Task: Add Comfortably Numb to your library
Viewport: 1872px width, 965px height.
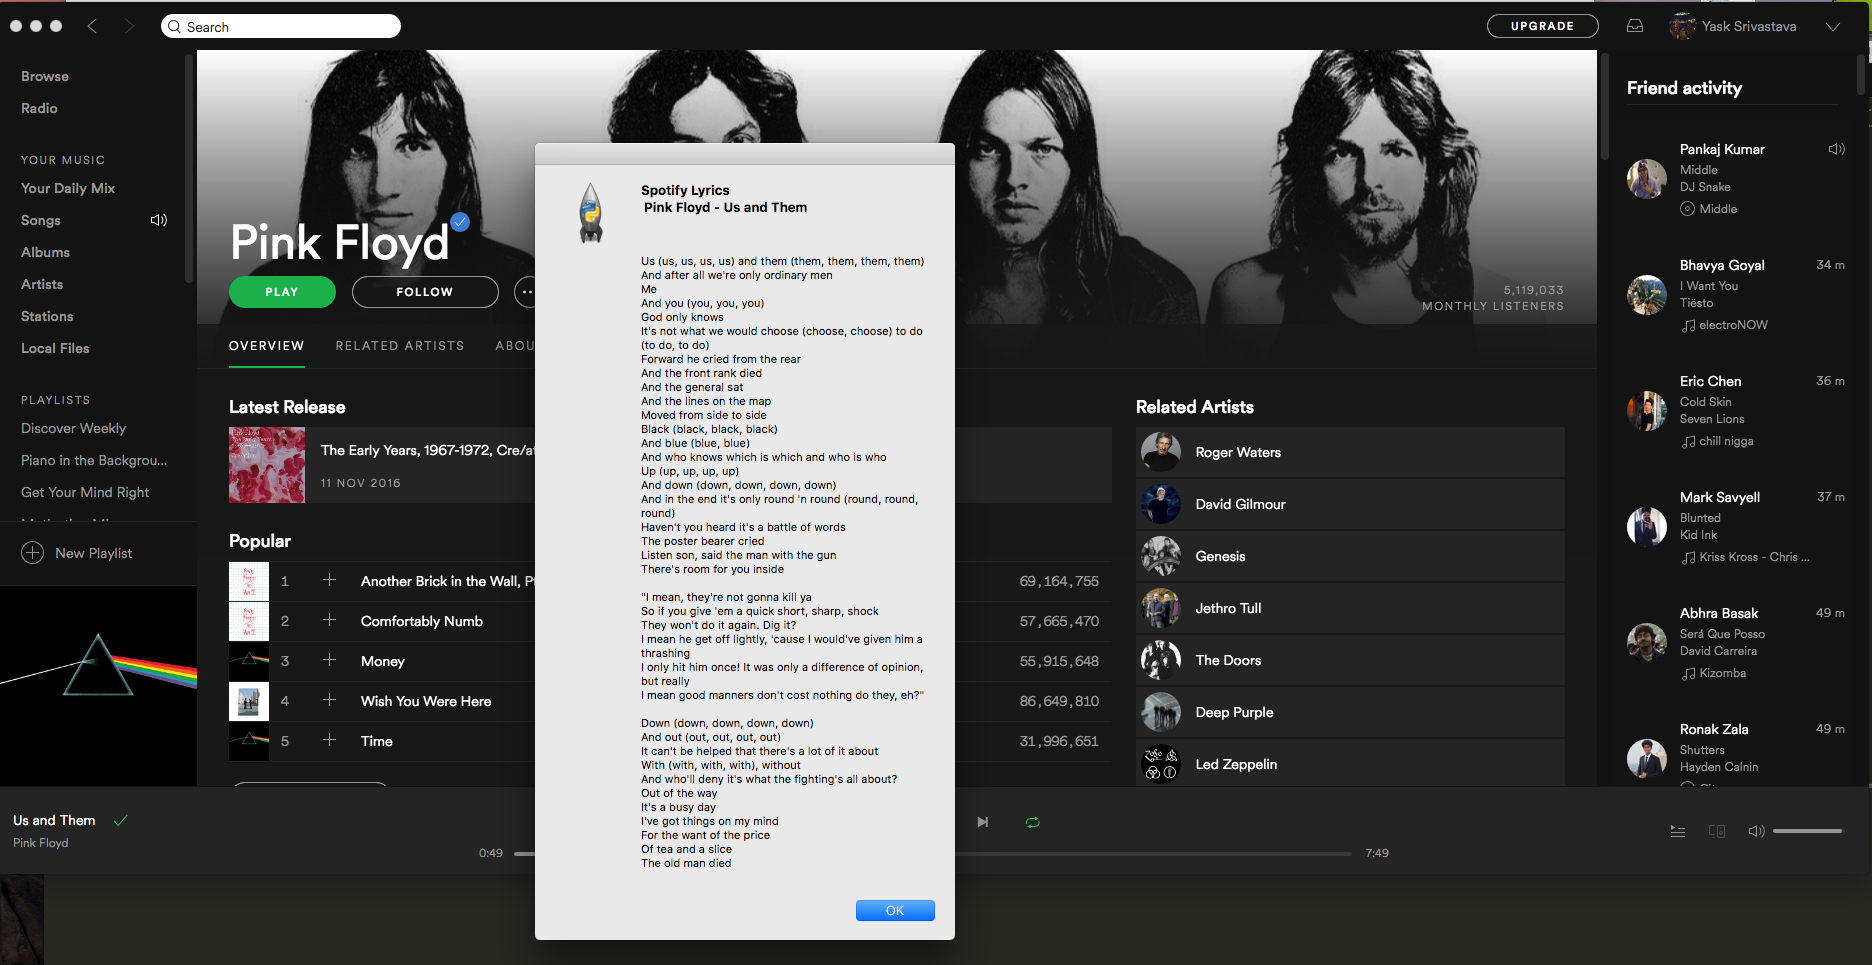Action: point(329,620)
